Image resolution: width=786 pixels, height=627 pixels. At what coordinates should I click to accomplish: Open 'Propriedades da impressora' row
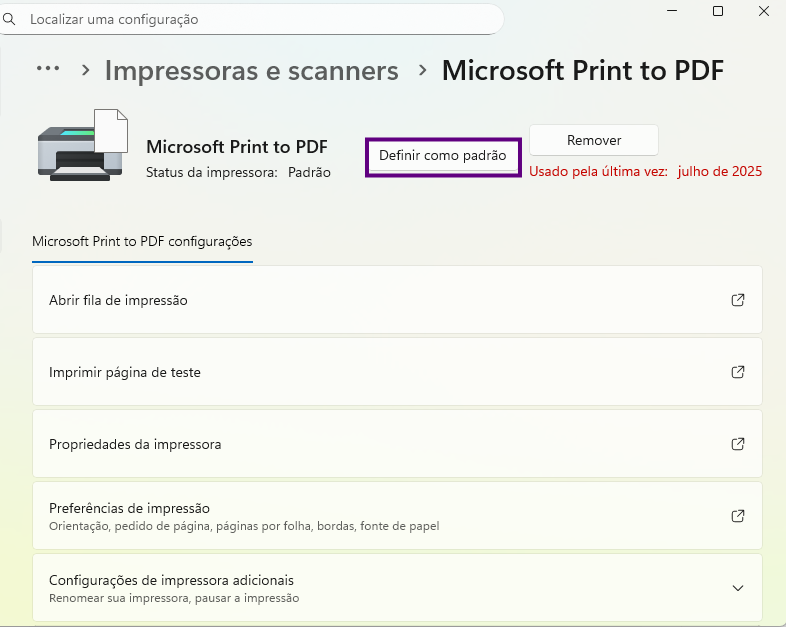point(397,444)
